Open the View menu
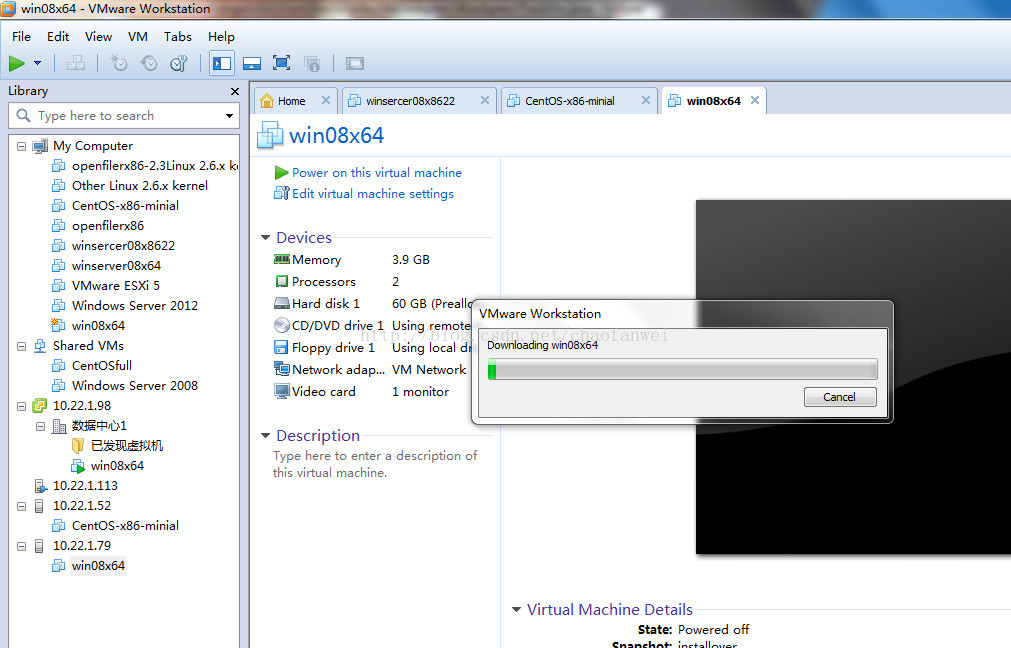This screenshot has width=1011, height=648. click(x=99, y=37)
